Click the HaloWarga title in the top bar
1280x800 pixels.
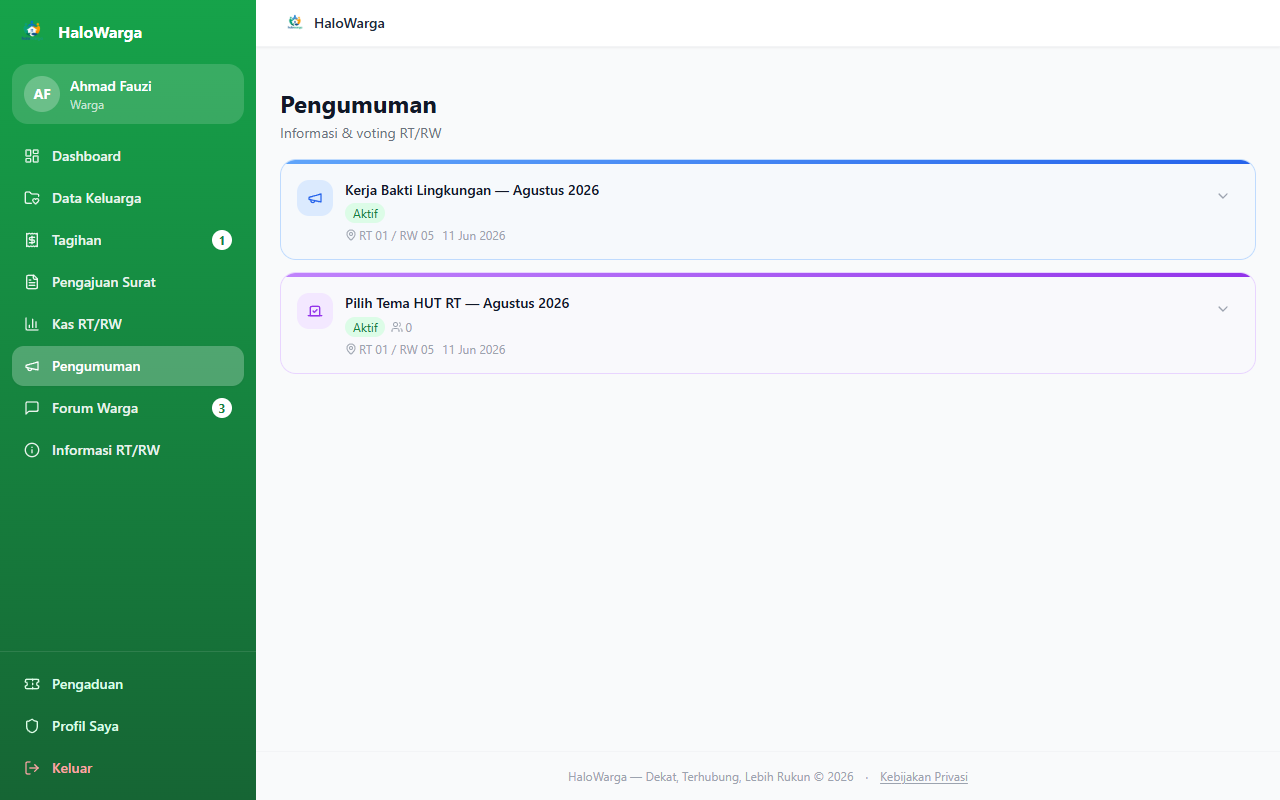[349, 23]
